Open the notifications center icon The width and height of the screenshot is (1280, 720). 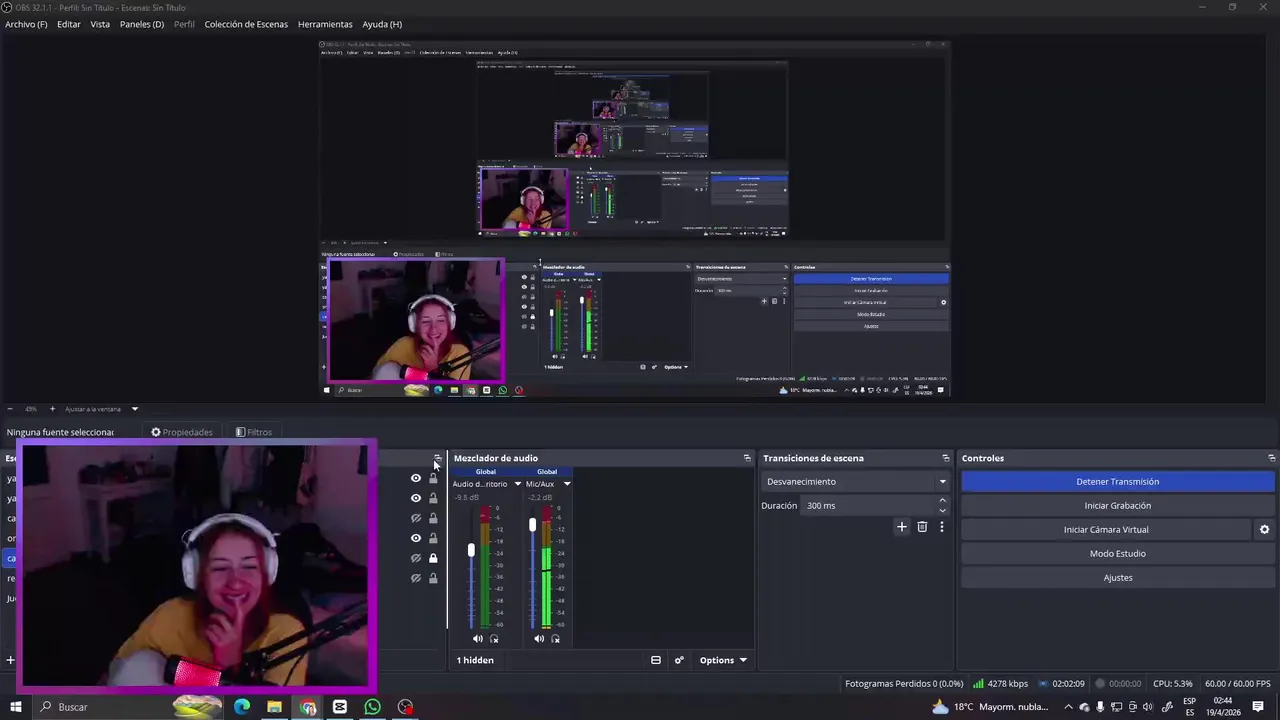coord(1259,707)
